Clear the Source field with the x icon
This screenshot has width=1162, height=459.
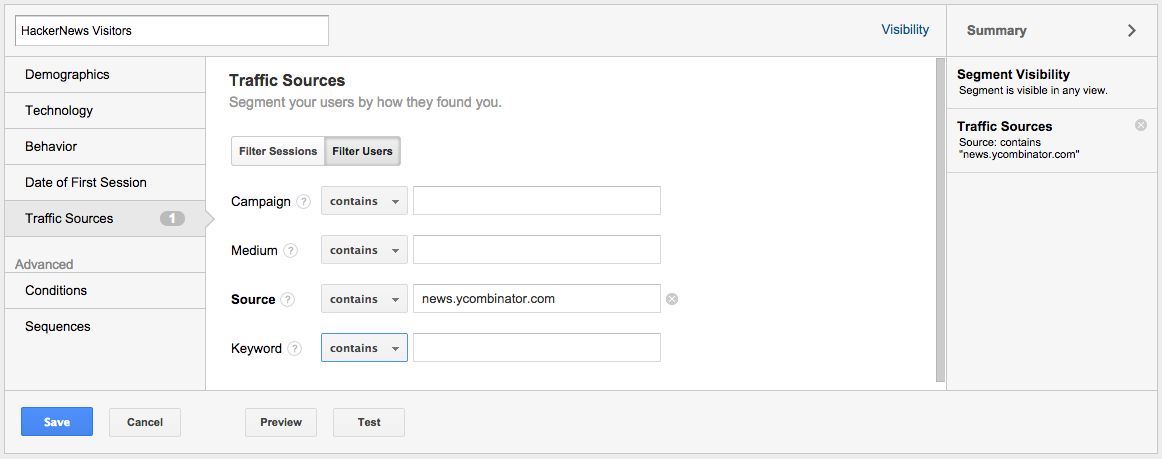coord(671,300)
